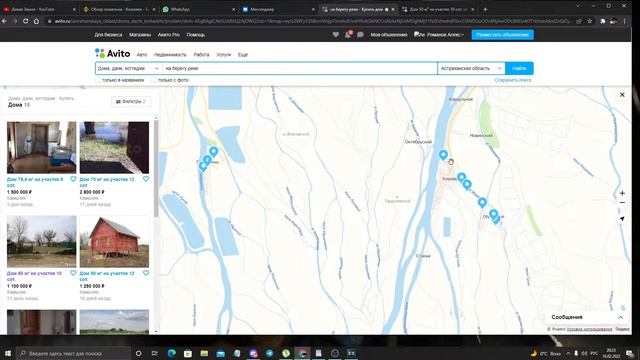Zoom out on the map
640x360 pixels.
point(622,202)
